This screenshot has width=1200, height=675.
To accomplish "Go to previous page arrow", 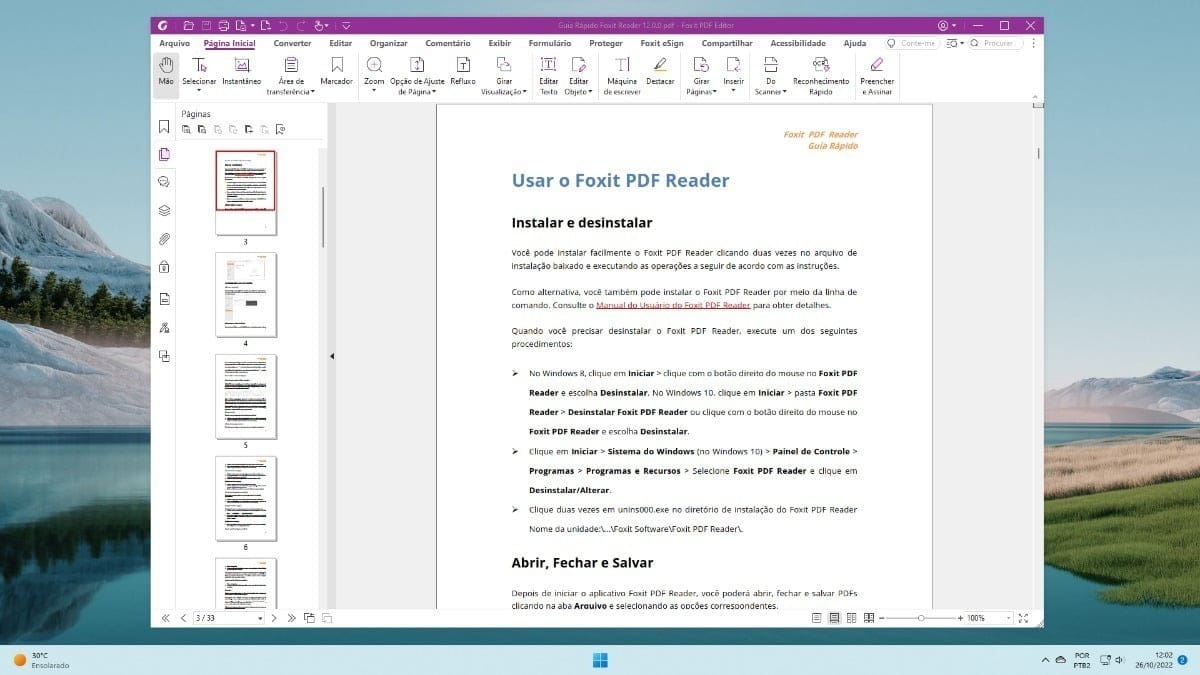I will coord(183,618).
